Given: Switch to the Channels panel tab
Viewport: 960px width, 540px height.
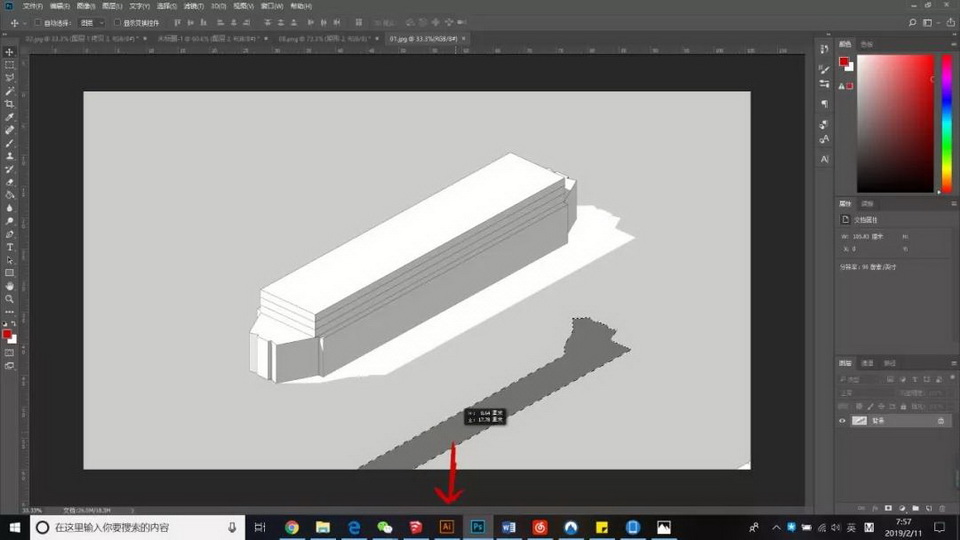Looking at the screenshot, I should pyautogui.click(x=868, y=363).
